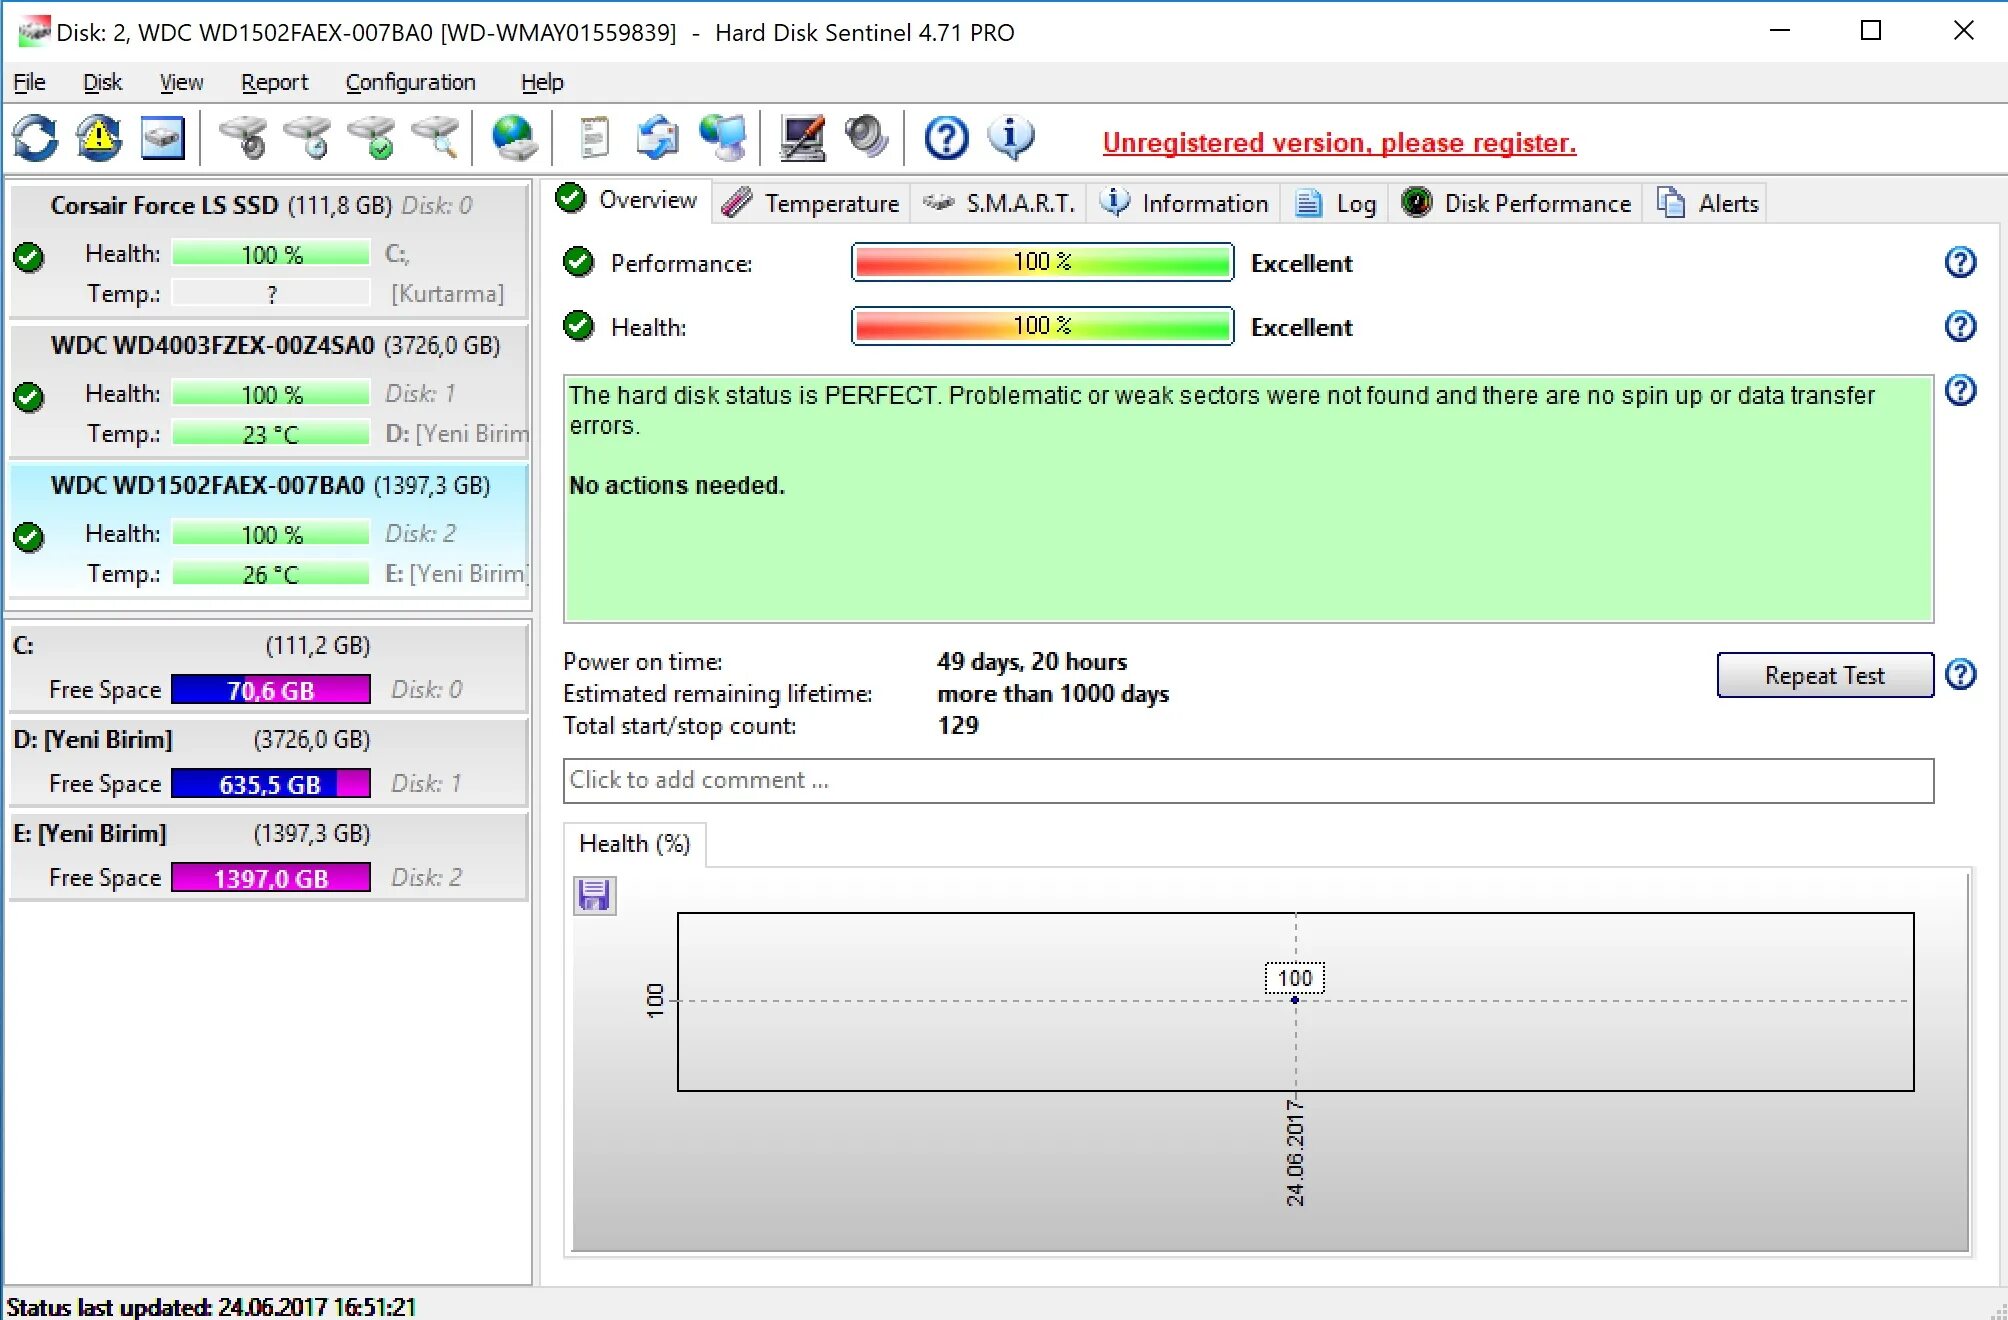This screenshot has width=2008, height=1320.
Task: Click the warning-sign refresh toolbar icon
Action: pos(99,138)
